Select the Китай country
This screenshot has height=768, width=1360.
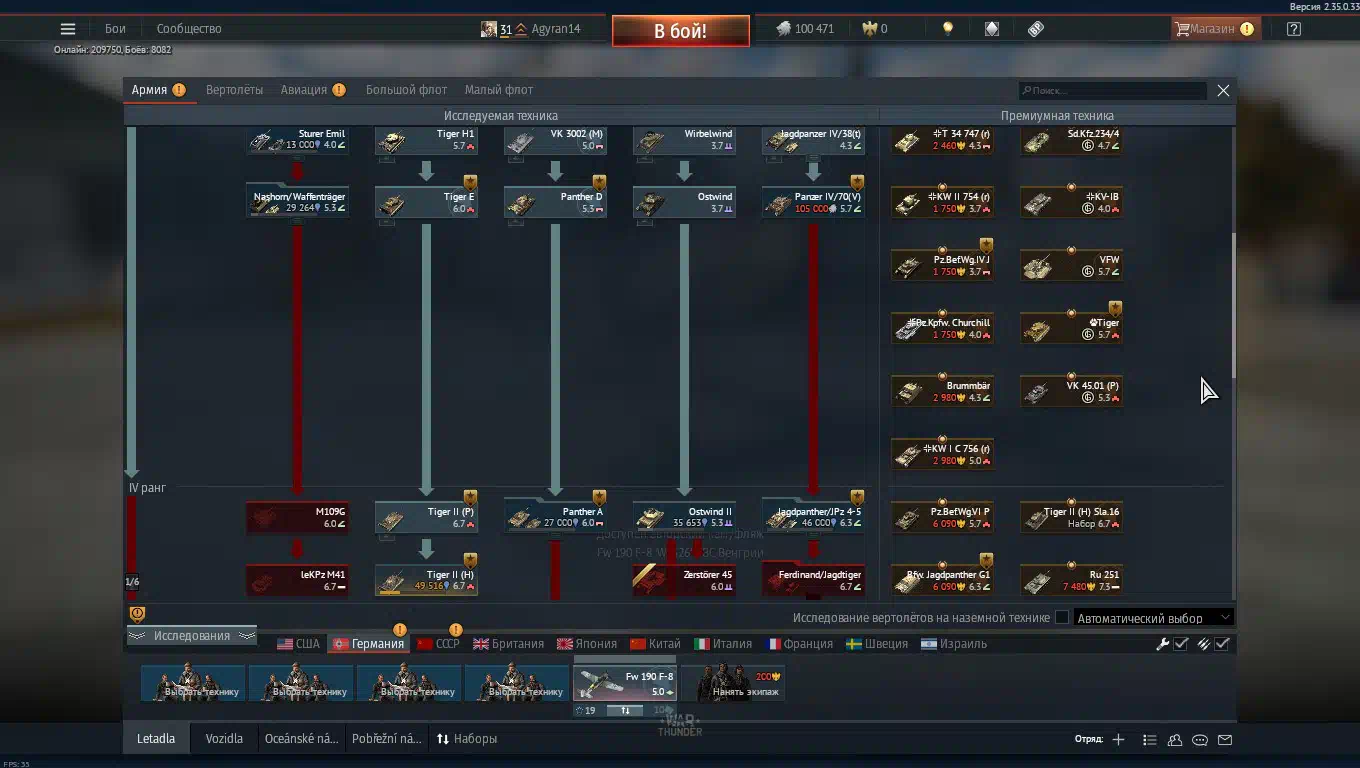click(x=655, y=644)
